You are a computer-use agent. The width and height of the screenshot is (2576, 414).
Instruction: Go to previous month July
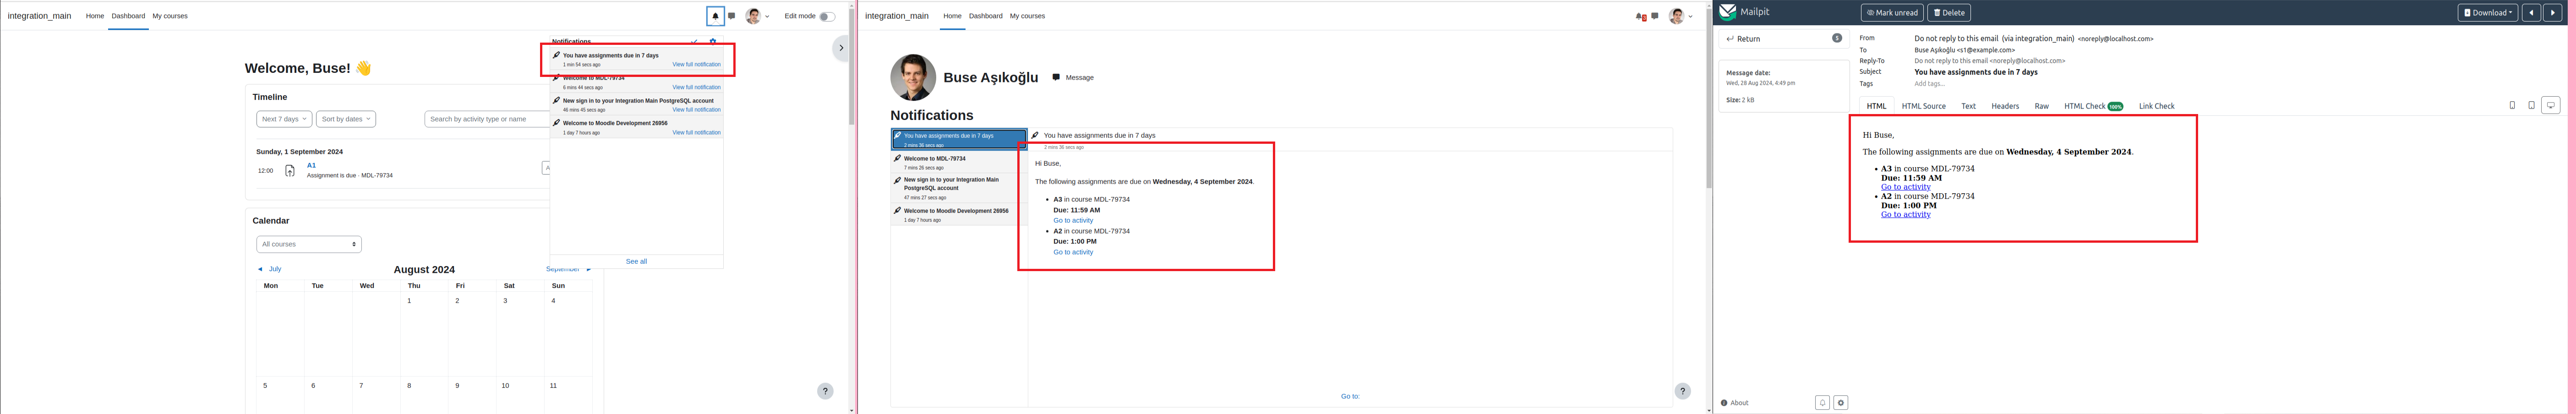(x=270, y=269)
